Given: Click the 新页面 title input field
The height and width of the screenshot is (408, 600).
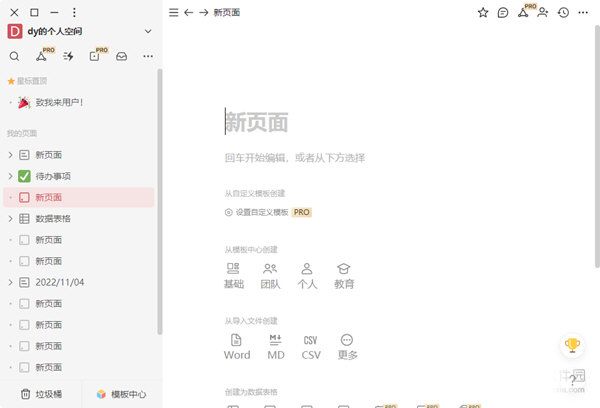Looking at the screenshot, I should click(x=256, y=122).
